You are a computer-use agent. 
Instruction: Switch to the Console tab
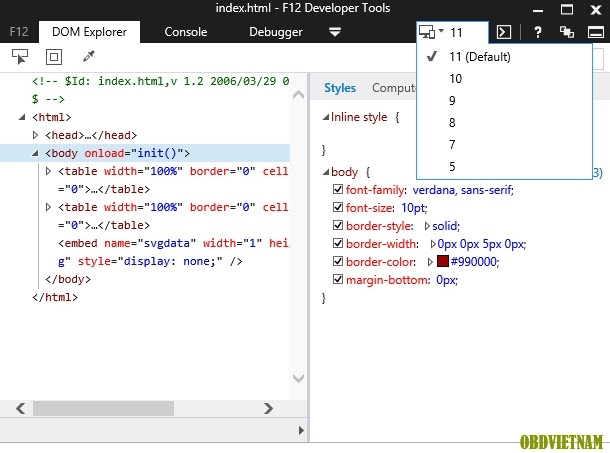pyautogui.click(x=185, y=32)
